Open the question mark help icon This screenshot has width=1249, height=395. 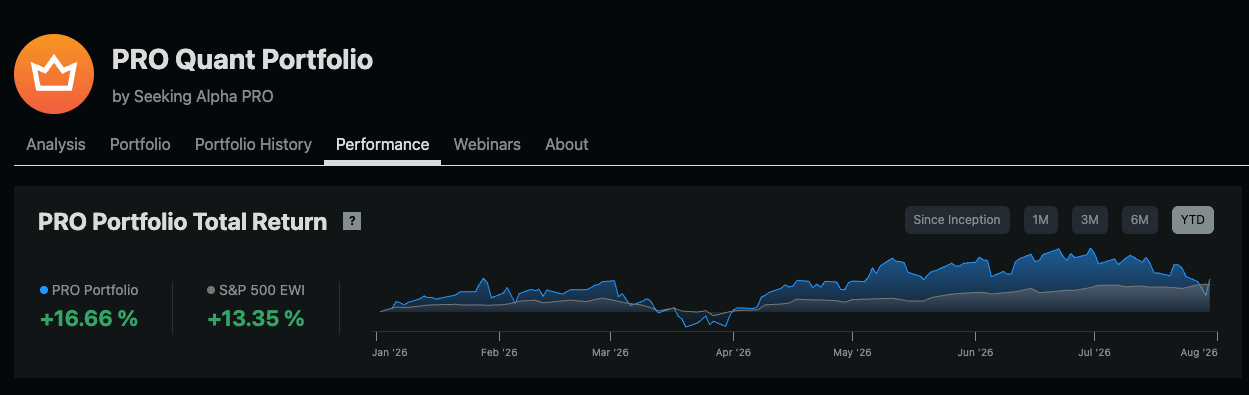tap(352, 222)
